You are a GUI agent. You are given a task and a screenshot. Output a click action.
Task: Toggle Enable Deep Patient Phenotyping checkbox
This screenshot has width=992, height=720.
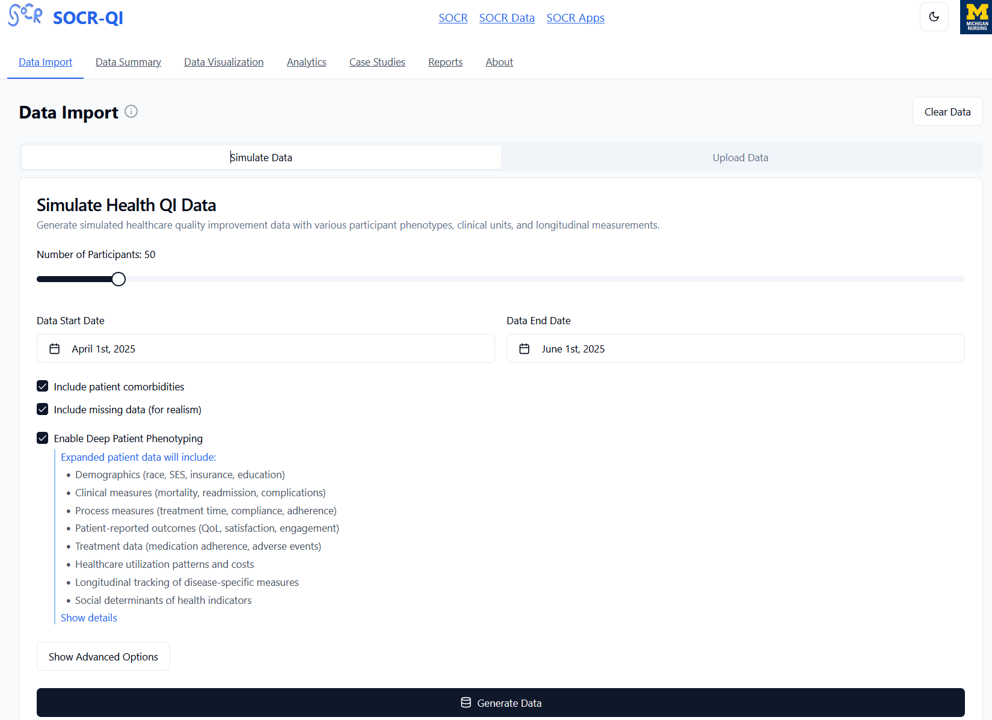43,438
